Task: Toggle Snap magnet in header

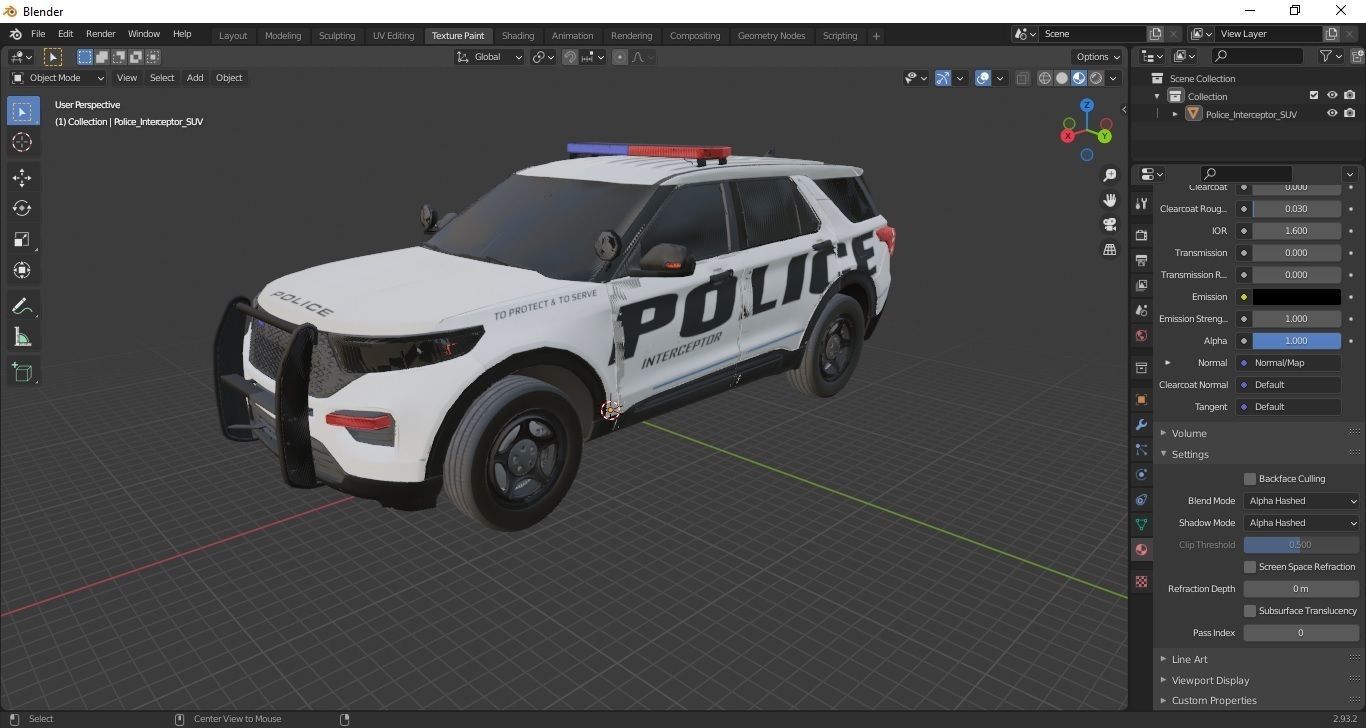Action: pyautogui.click(x=570, y=57)
